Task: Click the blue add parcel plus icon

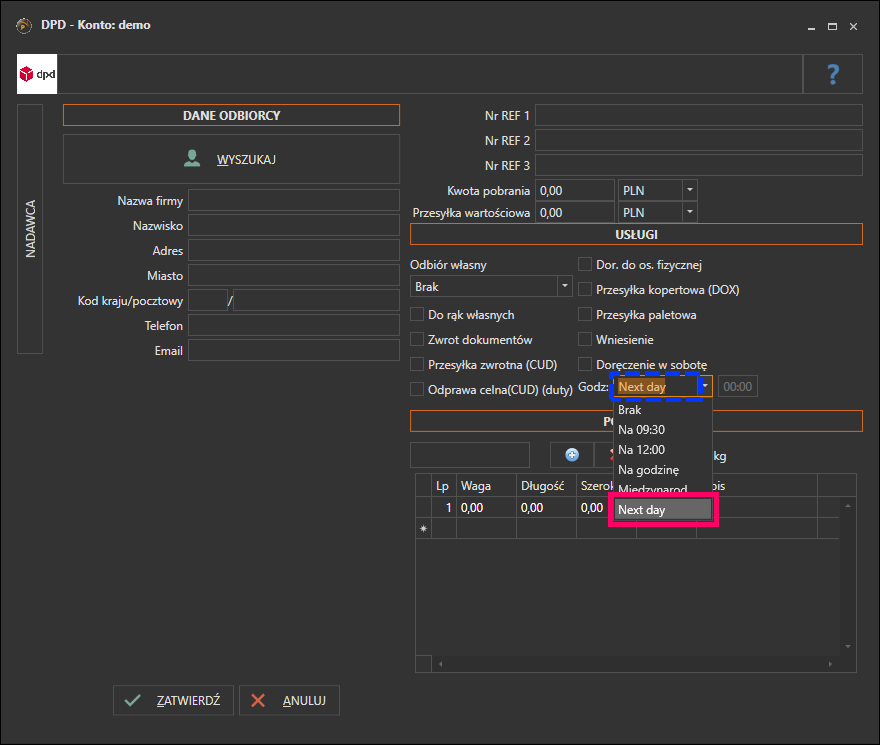Action: [572, 455]
